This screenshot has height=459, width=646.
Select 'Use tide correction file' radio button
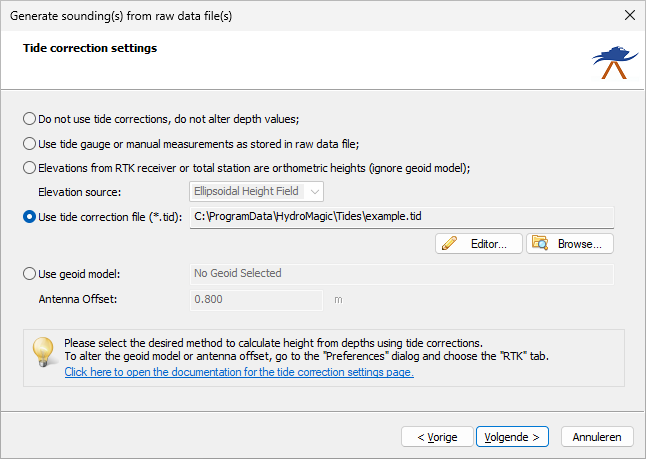click(29, 217)
